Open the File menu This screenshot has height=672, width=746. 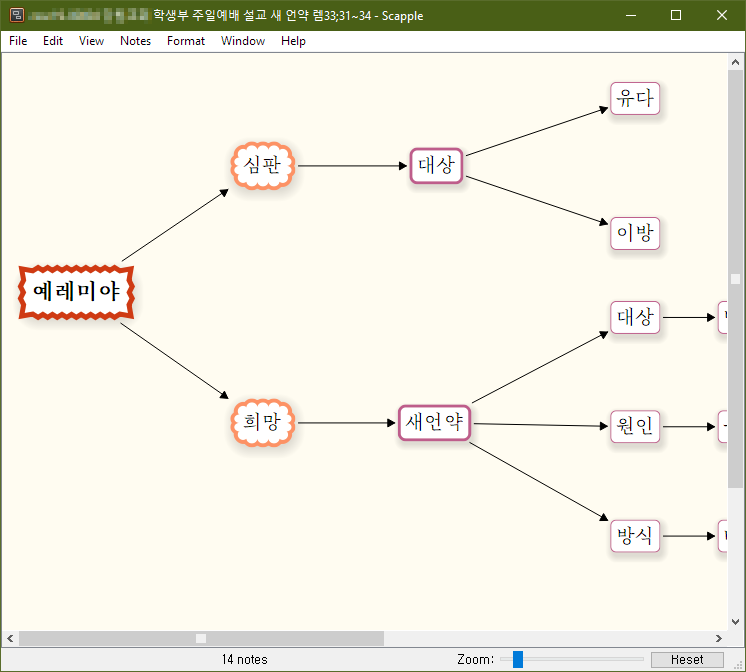tap(18, 41)
